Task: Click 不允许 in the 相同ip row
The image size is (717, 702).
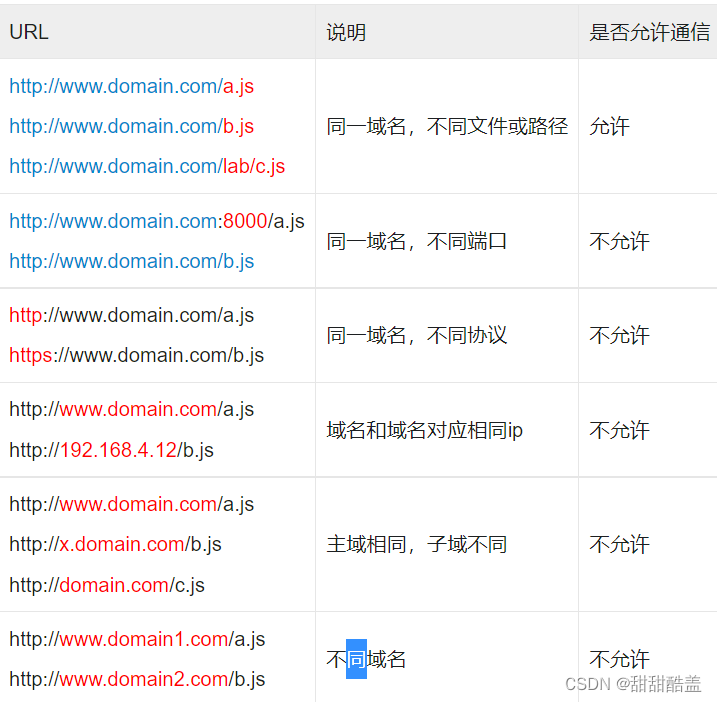Action: pyautogui.click(x=619, y=430)
